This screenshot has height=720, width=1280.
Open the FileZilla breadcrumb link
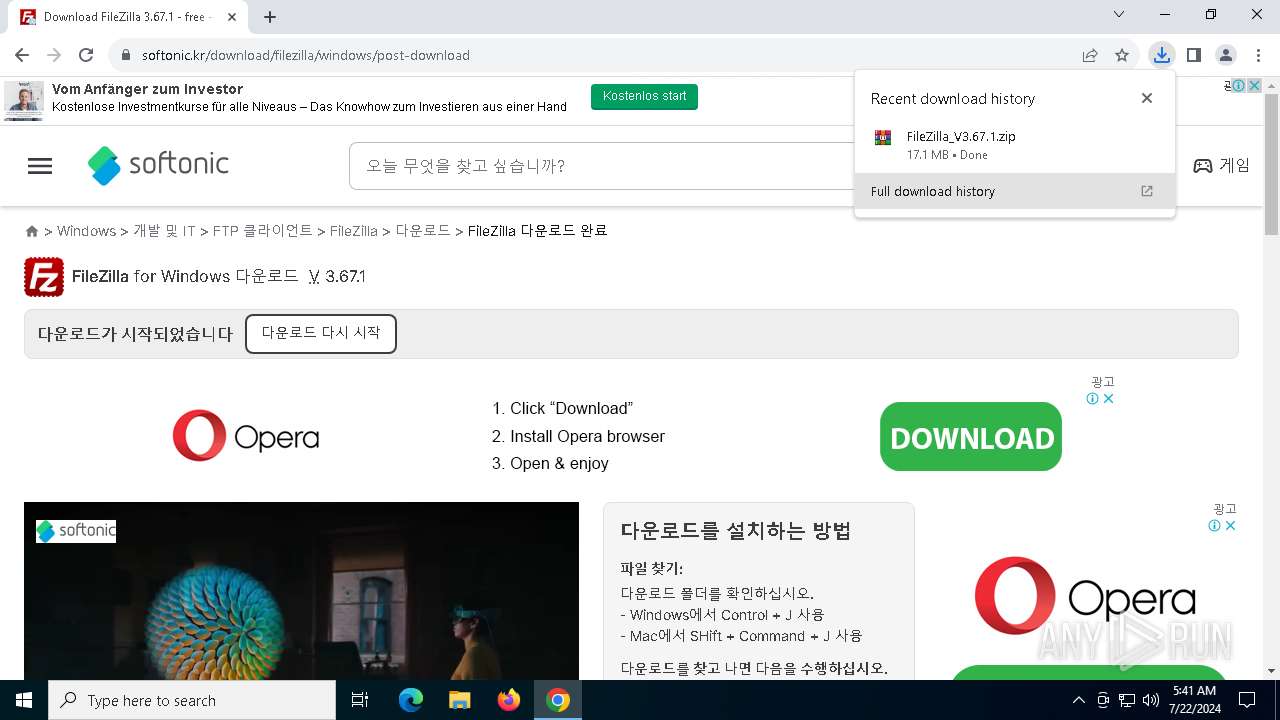[x=354, y=231]
